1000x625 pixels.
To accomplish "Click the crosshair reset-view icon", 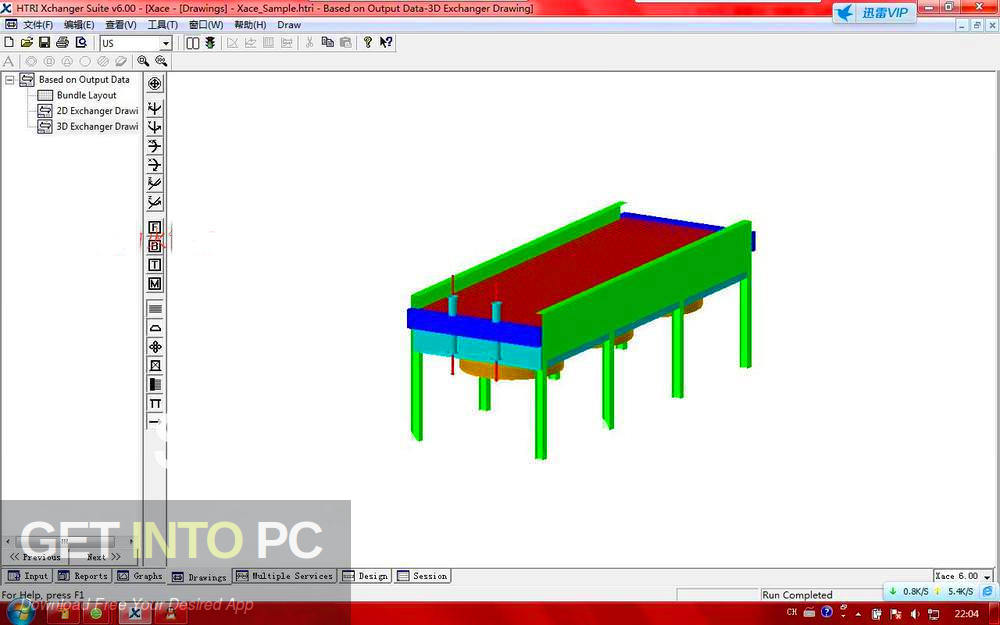I will (154, 84).
